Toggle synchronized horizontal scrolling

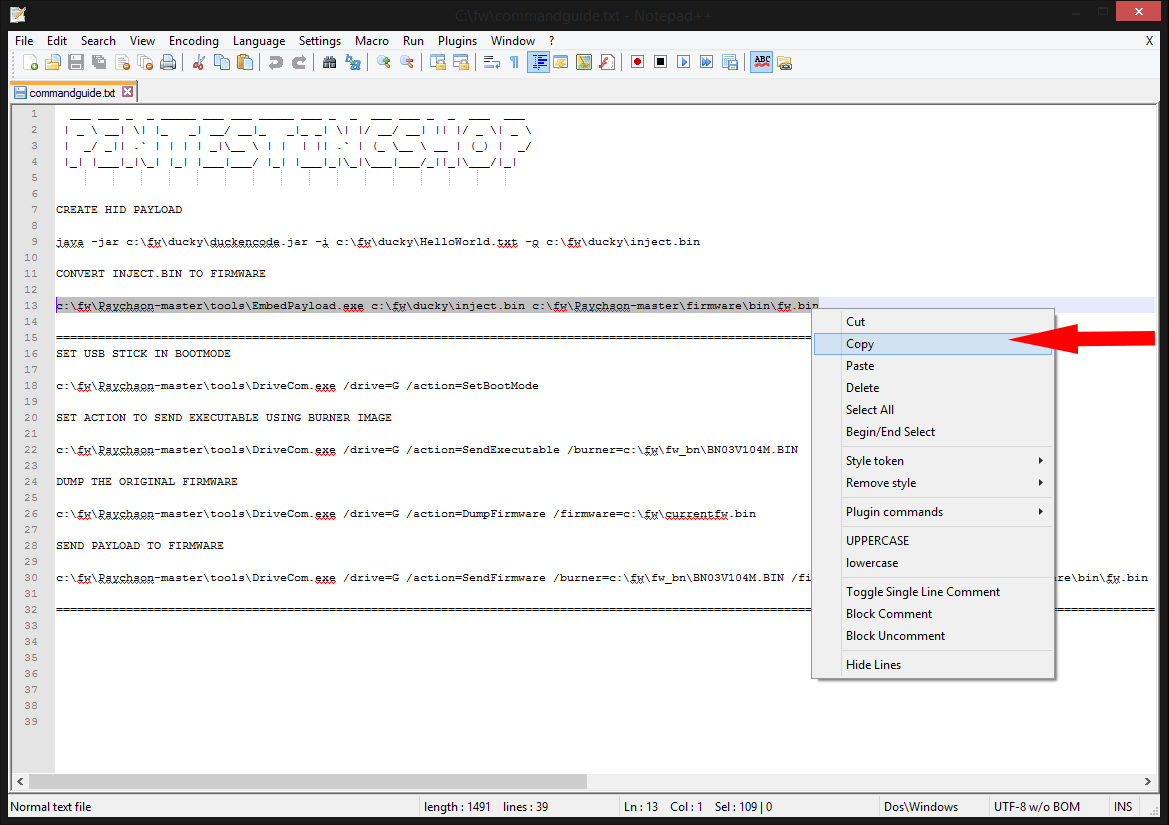pyautogui.click(x=461, y=63)
